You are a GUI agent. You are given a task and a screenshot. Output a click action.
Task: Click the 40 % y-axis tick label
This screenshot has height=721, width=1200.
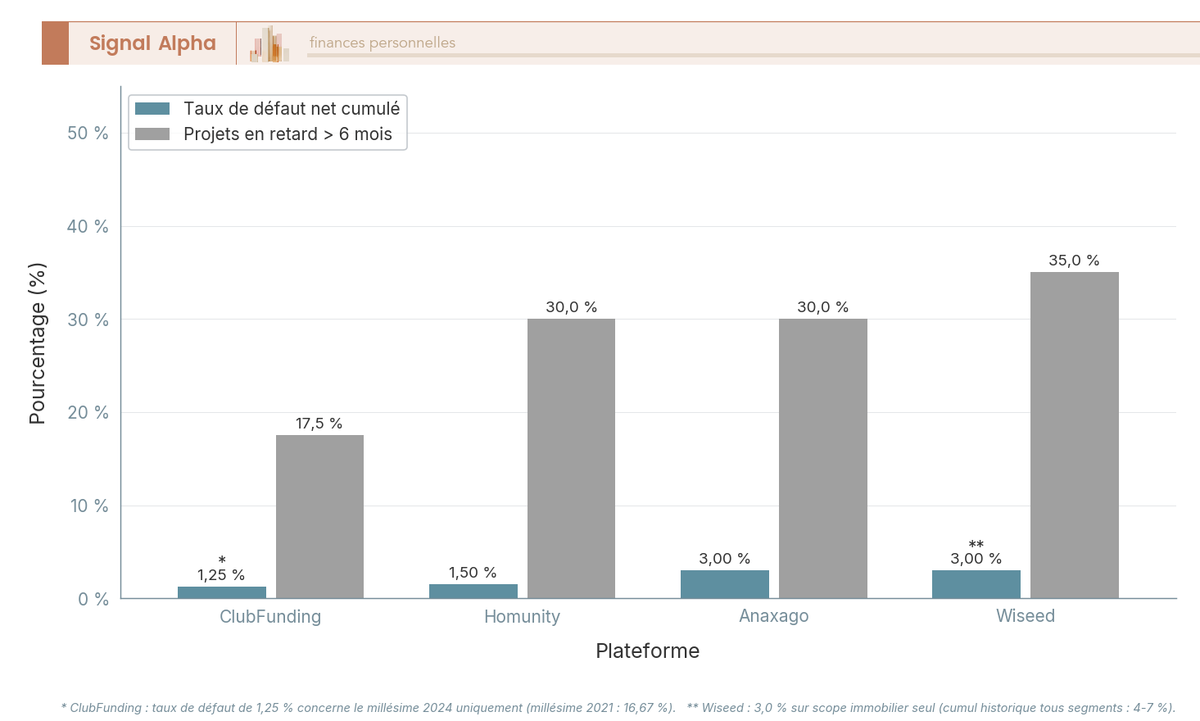pyautogui.click(x=87, y=227)
